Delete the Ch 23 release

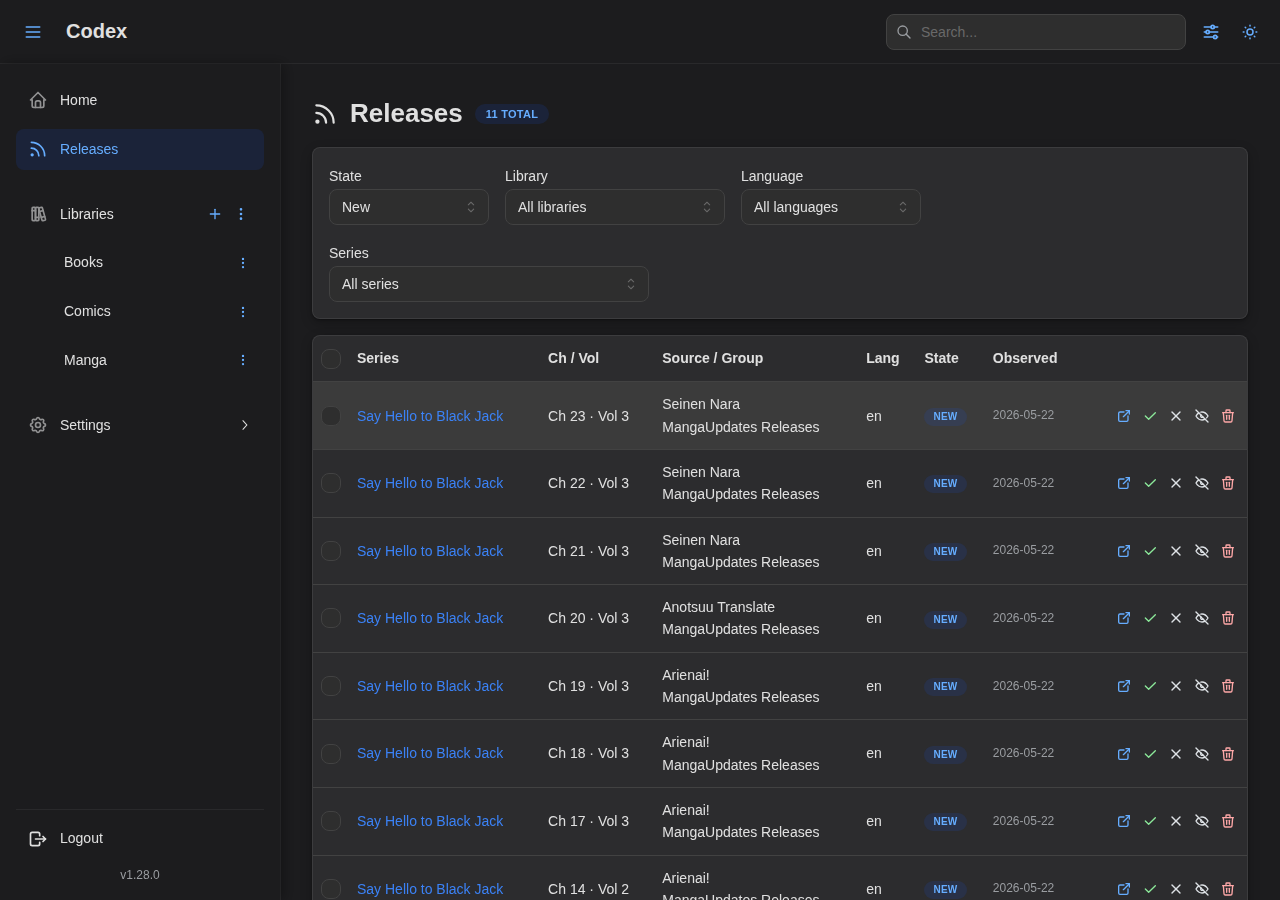tap(1228, 416)
